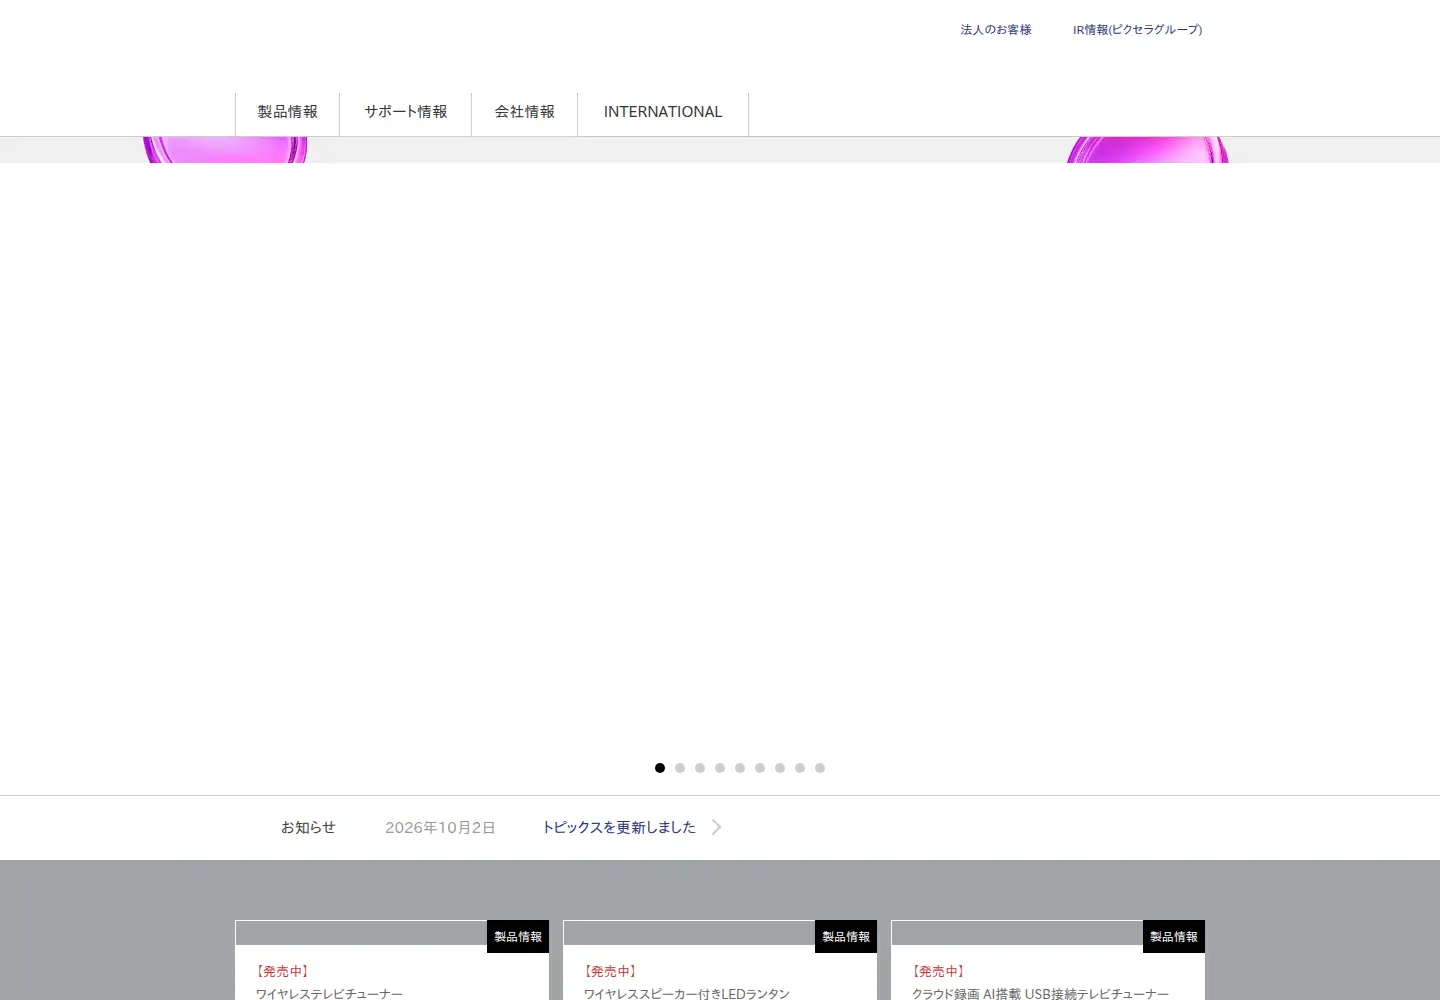1440x1000 pixels.
Task: Click 【発売中】 label on LEDランタン card
Action: click(611, 971)
